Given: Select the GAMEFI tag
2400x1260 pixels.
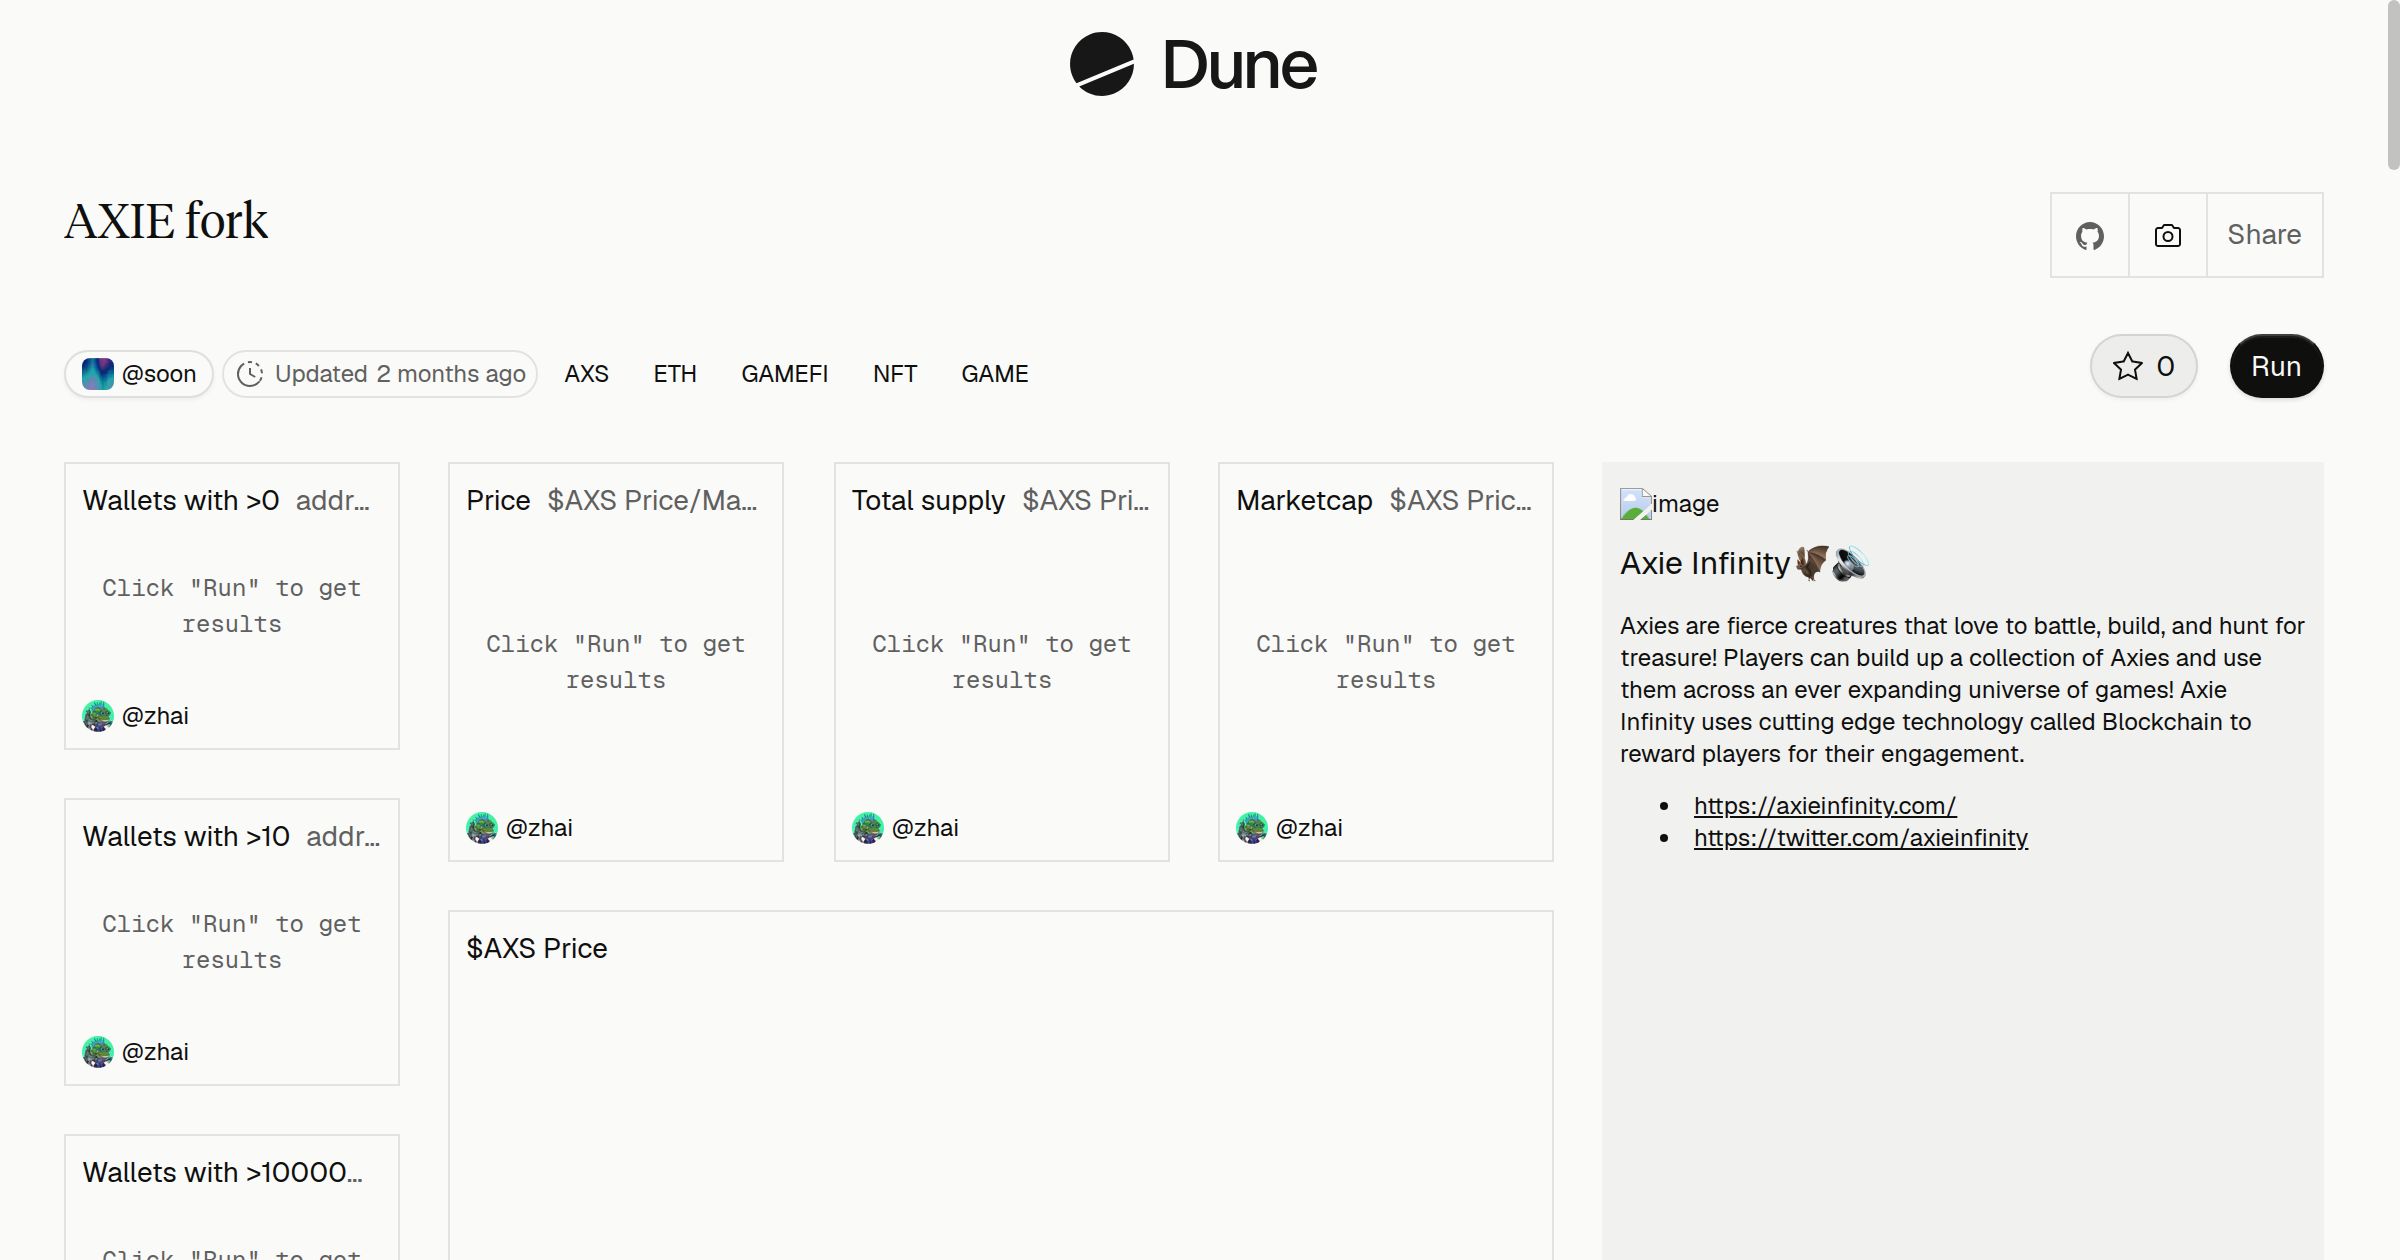Looking at the screenshot, I should (x=785, y=374).
